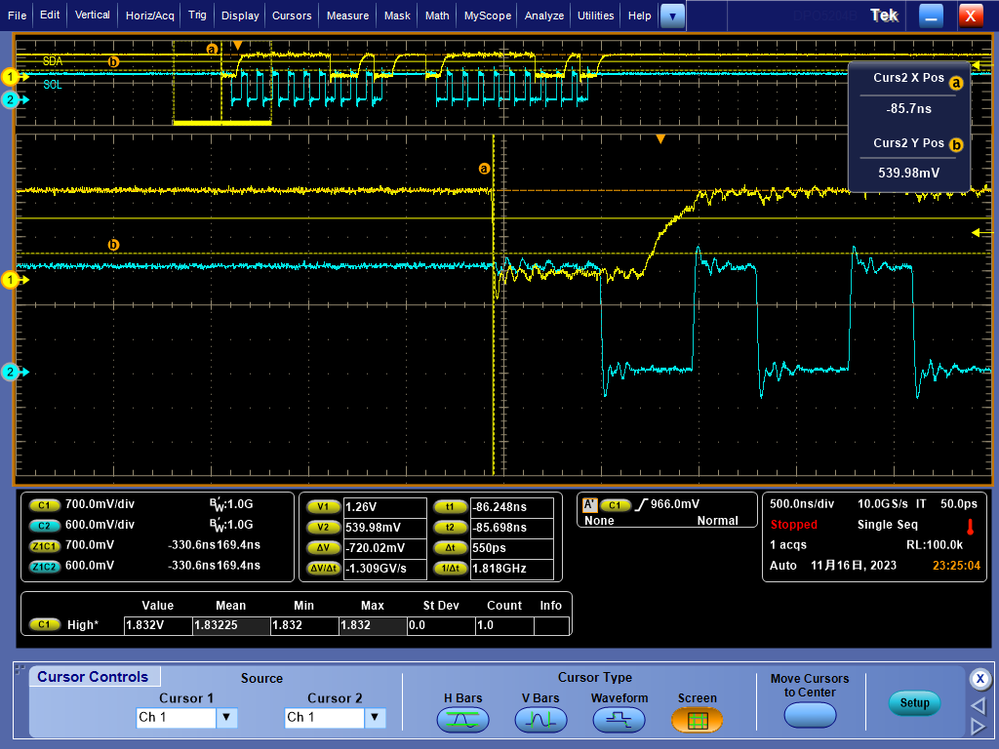The image size is (999, 749).
Task: Open the Horiz/Acq menu
Action: (150, 15)
